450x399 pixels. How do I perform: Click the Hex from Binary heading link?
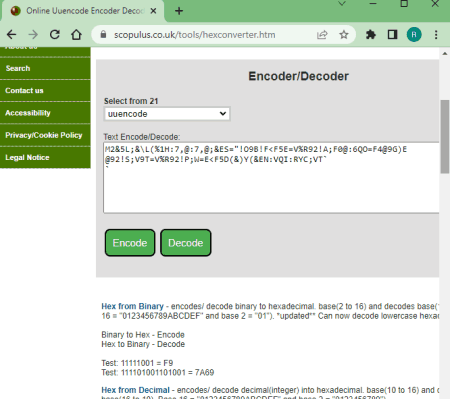point(132,306)
